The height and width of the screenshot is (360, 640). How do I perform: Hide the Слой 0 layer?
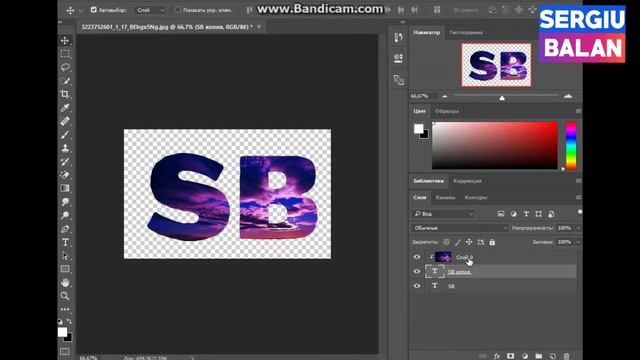tap(417, 257)
